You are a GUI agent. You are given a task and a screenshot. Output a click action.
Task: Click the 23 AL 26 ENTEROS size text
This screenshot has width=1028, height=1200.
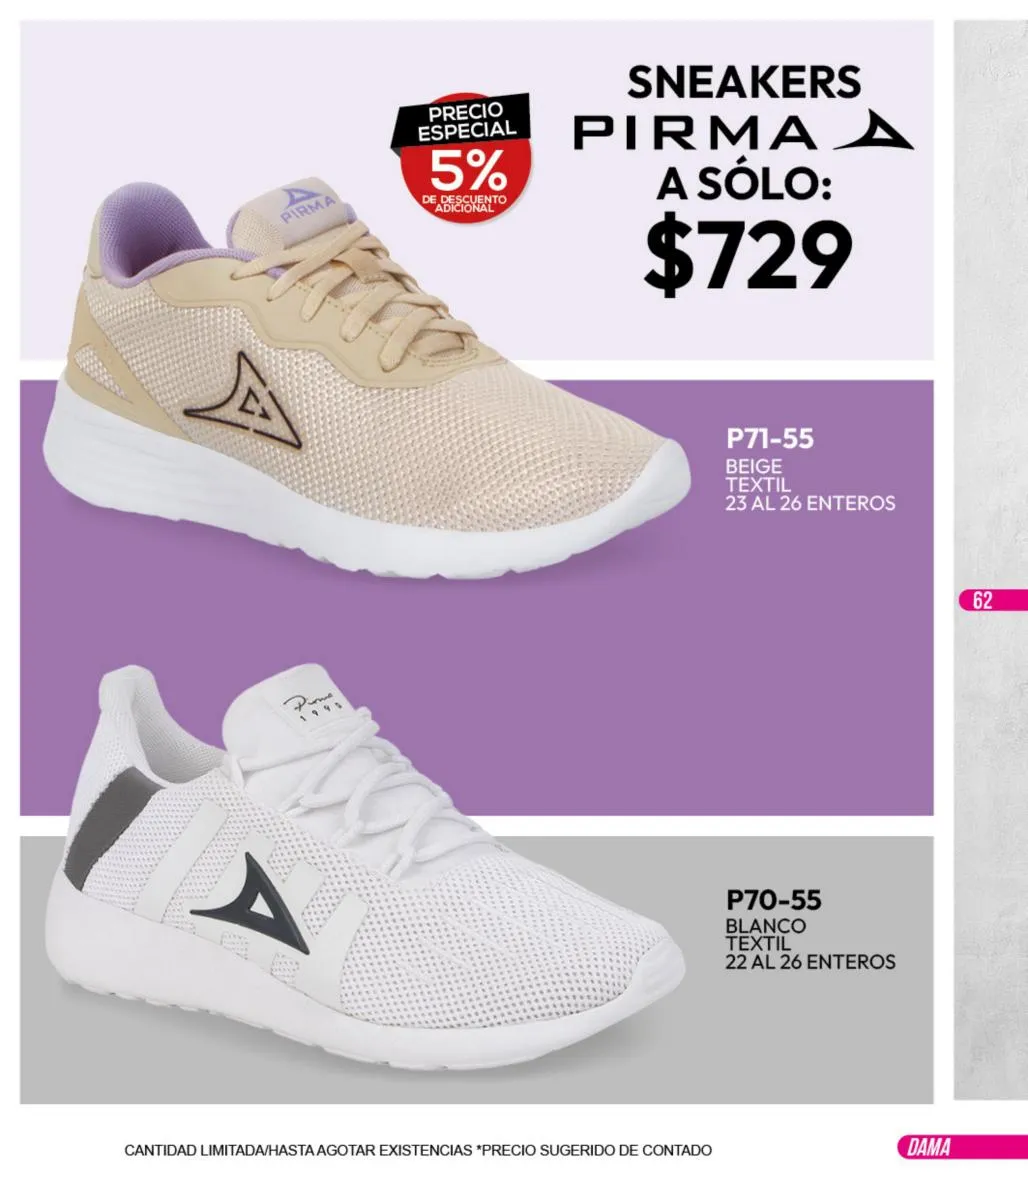[810, 503]
